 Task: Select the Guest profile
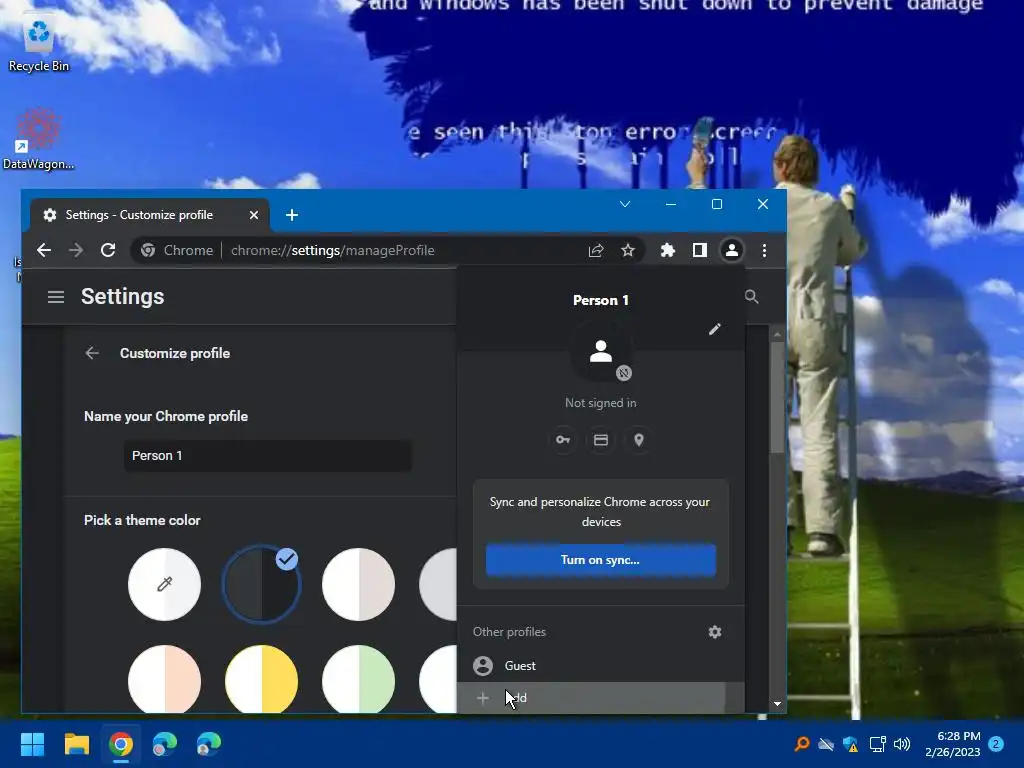pos(601,665)
